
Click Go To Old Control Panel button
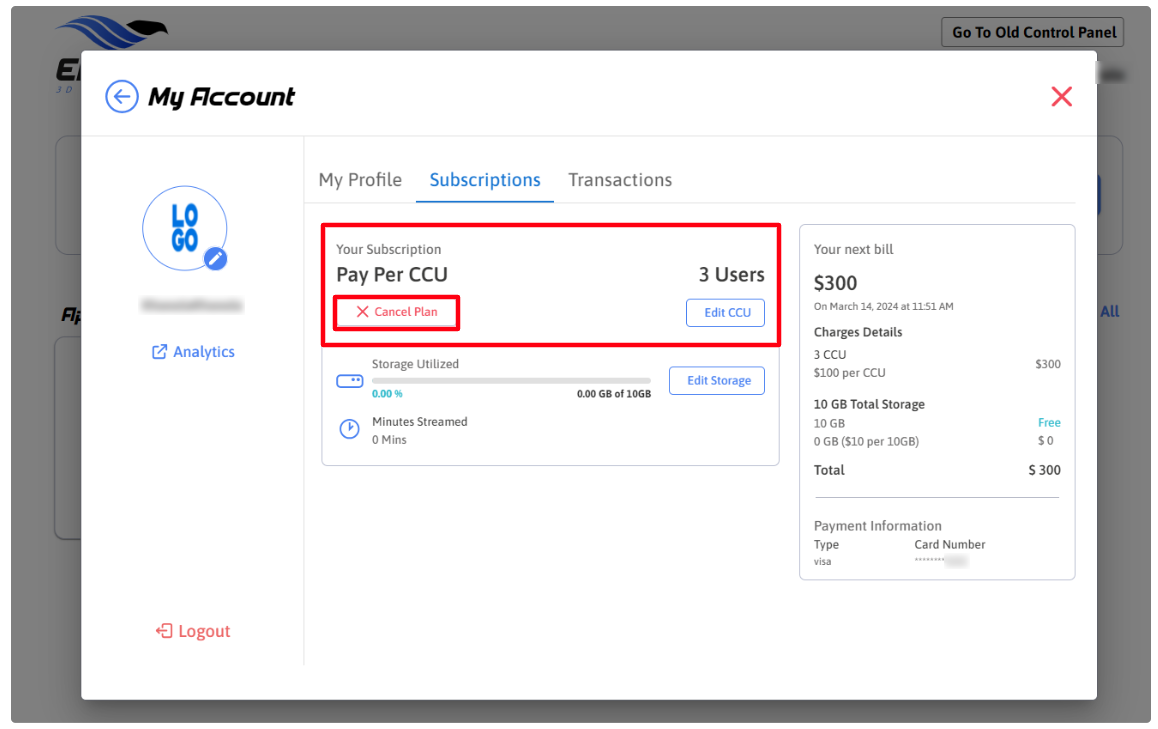point(1033,32)
